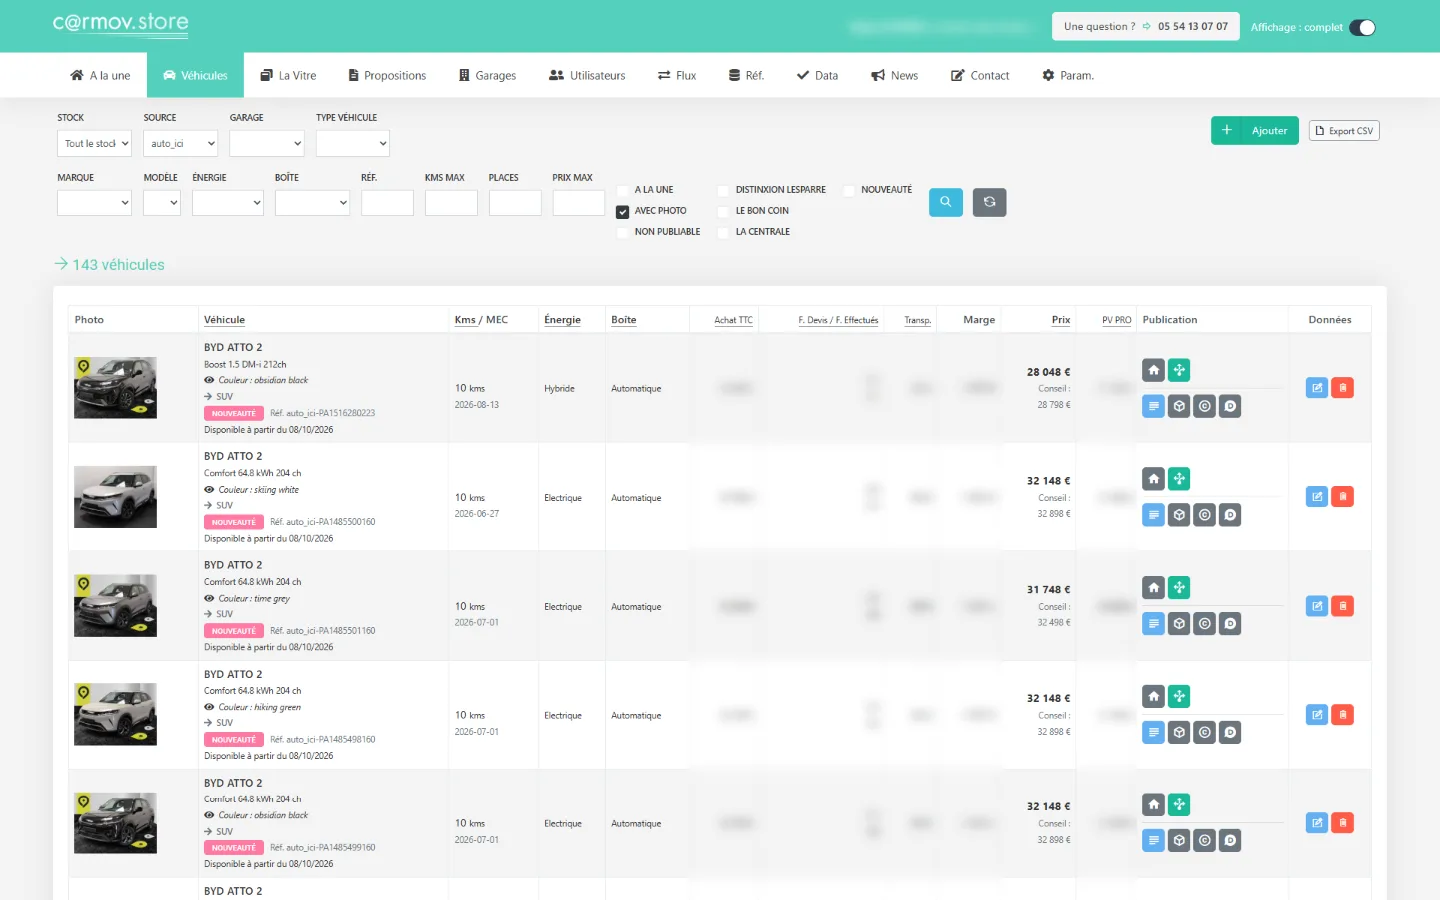Check the DISTINXION LESPARRE checkbox

click(724, 190)
